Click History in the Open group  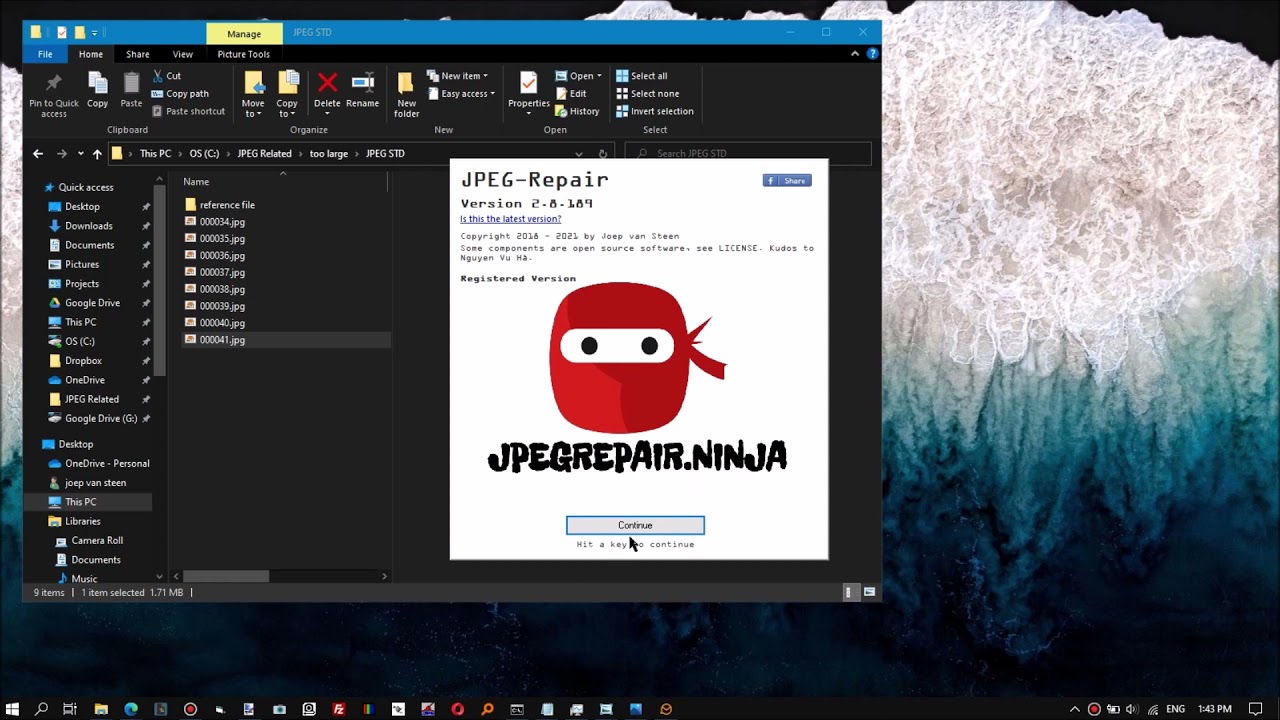tap(577, 111)
